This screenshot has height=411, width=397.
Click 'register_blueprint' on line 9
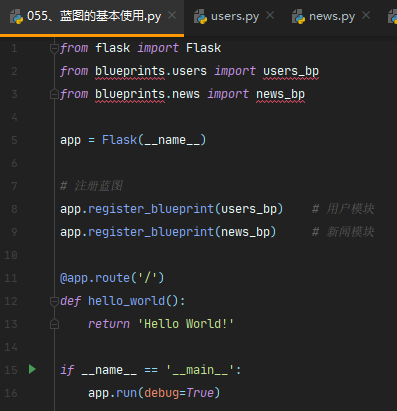pyautogui.click(x=151, y=232)
